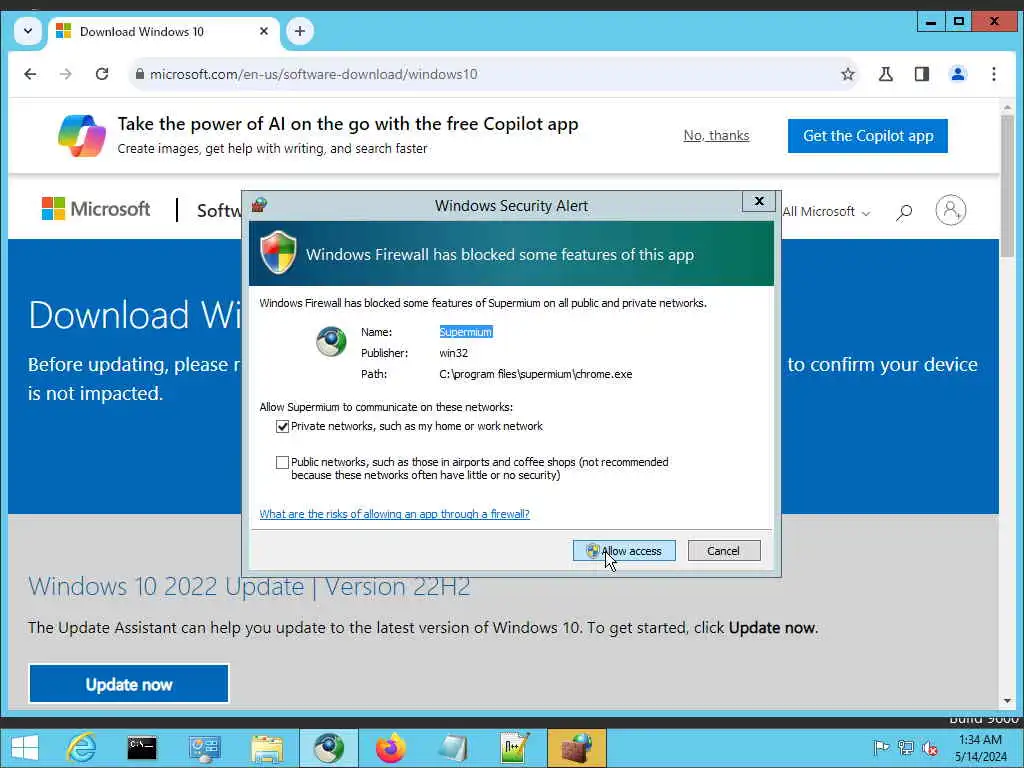Launch Internet Explorer from taskbar
1024x768 pixels.
point(82,748)
